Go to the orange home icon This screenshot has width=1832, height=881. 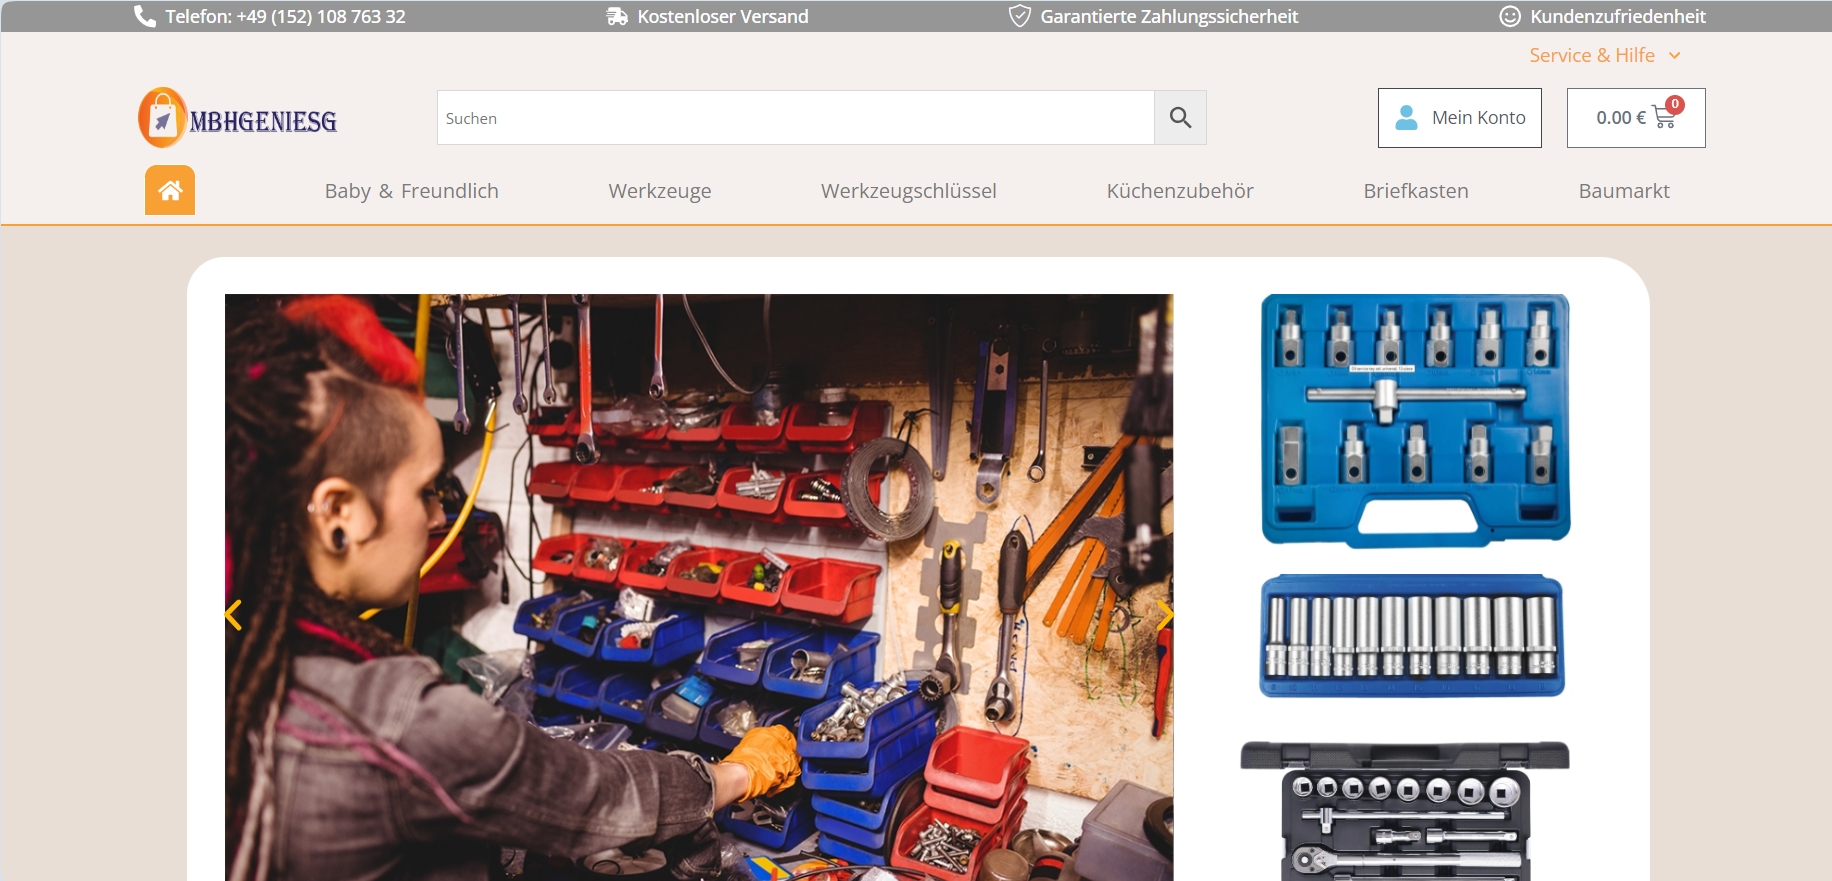tap(170, 190)
